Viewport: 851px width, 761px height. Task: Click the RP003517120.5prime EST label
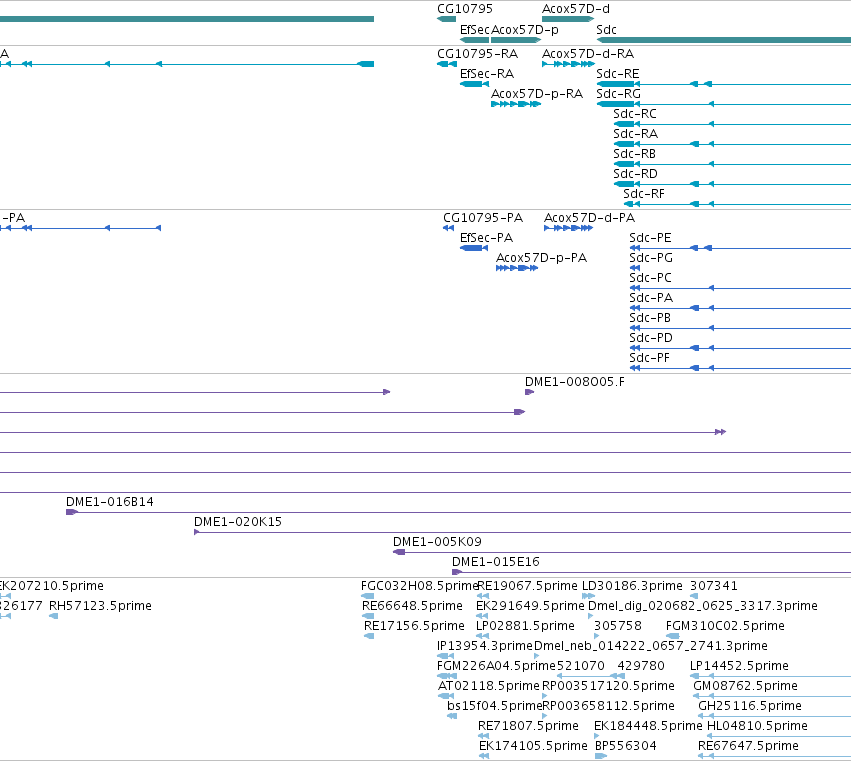point(608,687)
